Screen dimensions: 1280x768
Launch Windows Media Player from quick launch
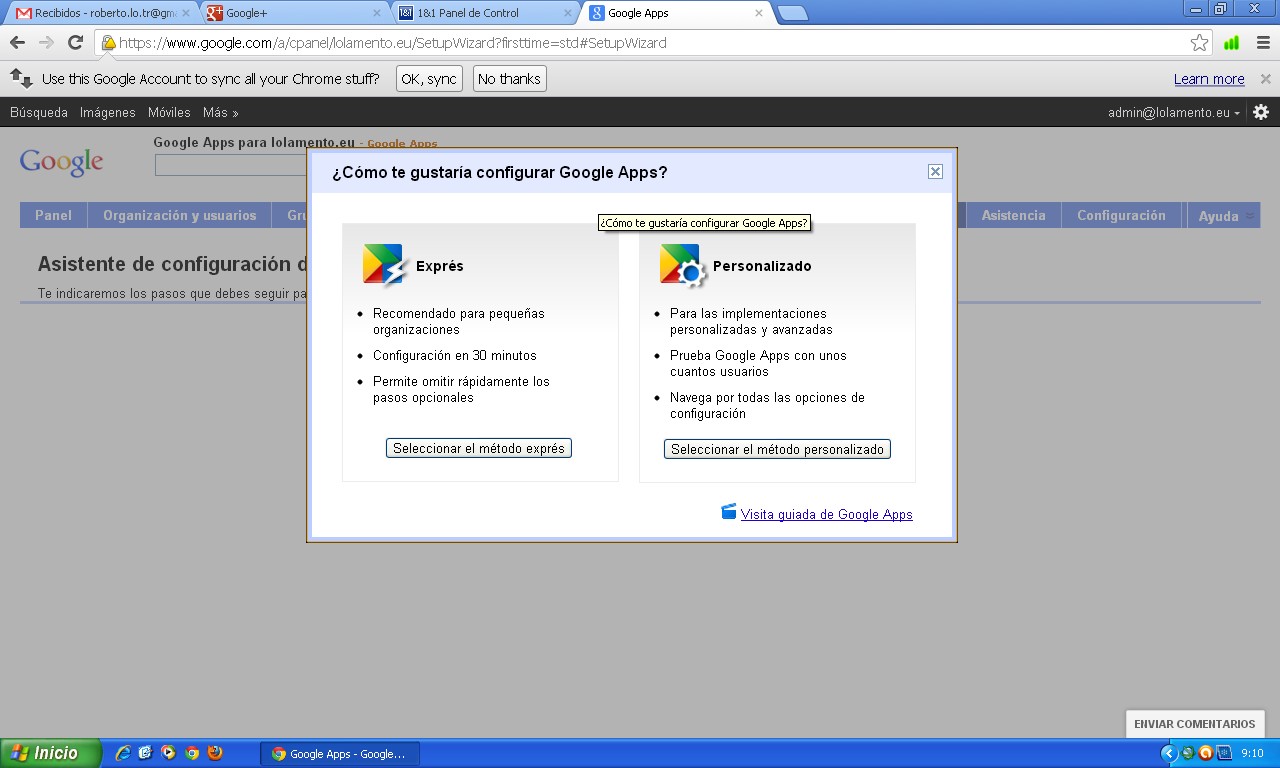tap(168, 753)
